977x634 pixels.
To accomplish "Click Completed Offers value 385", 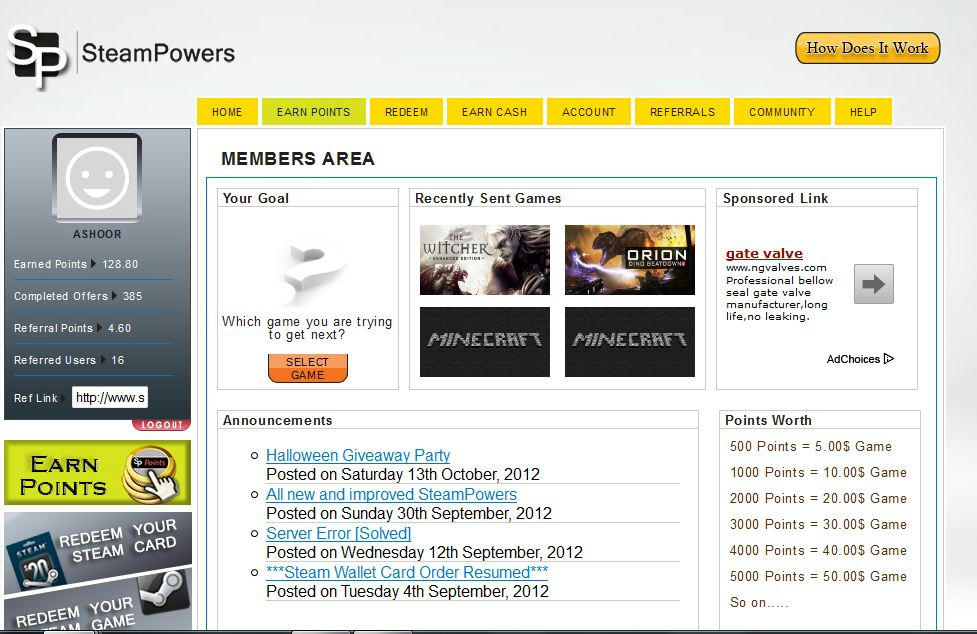I will coord(132,296).
